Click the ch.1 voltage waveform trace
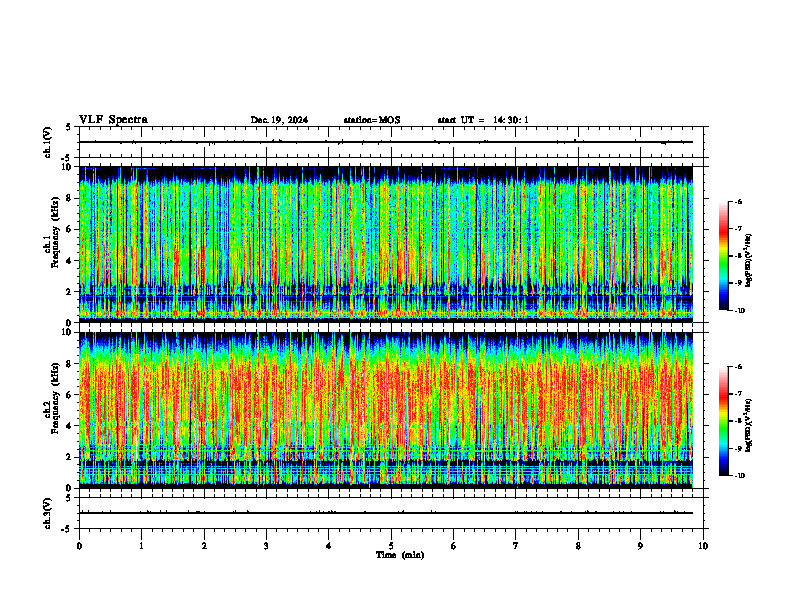This screenshot has height=612, width=792. click(386, 142)
